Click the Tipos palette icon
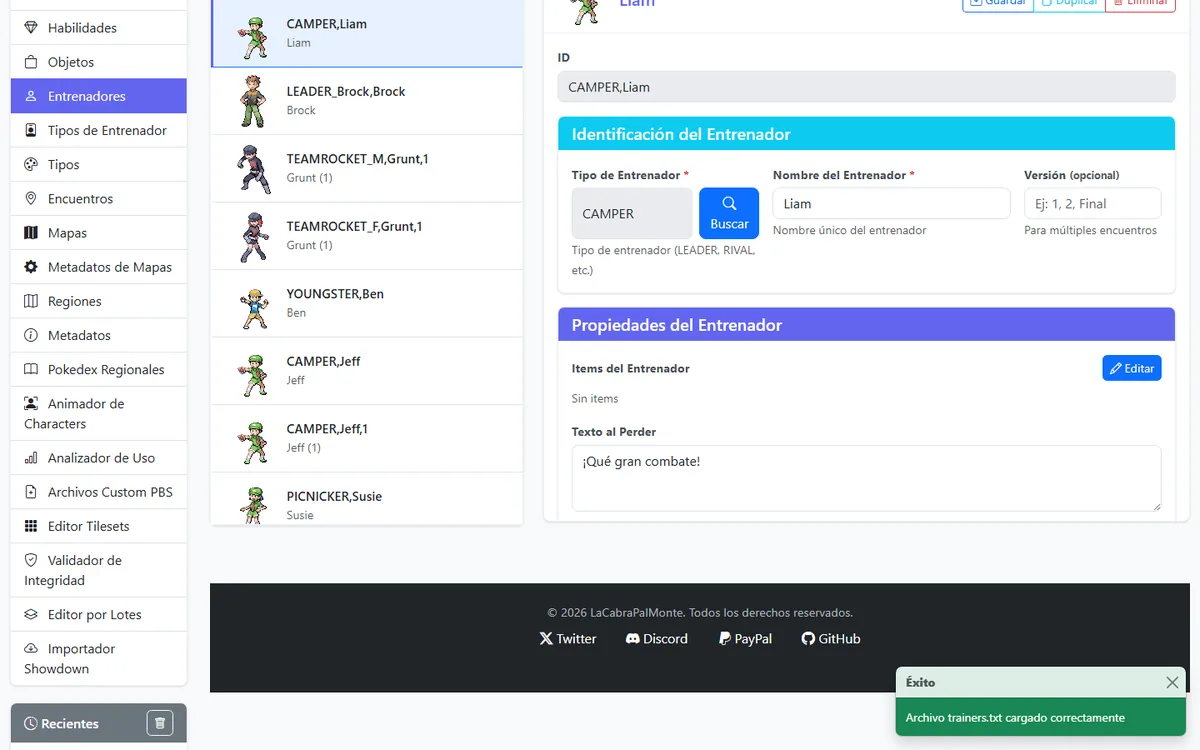1200x750 pixels. pyautogui.click(x=31, y=164)
